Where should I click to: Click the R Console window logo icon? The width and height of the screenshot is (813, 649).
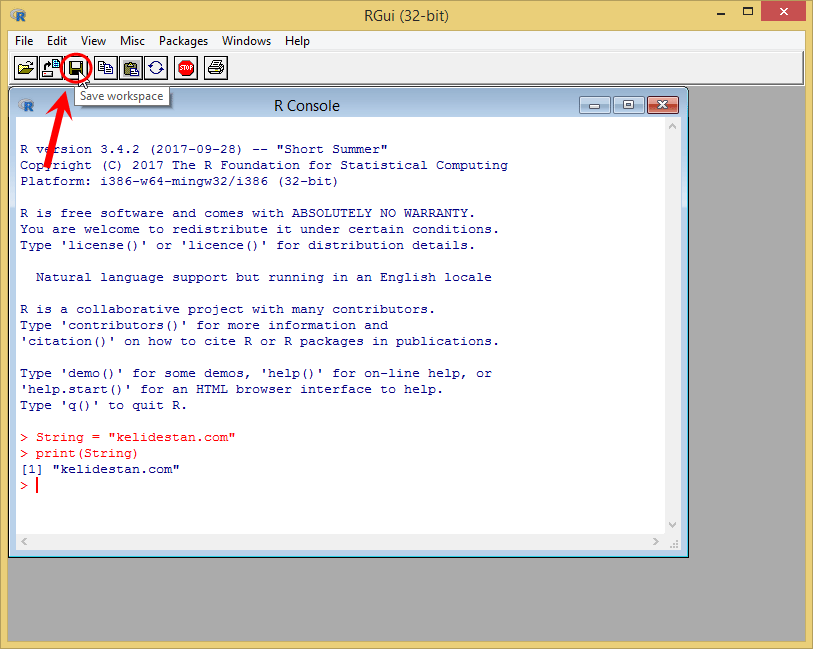[x=26, y=106]
